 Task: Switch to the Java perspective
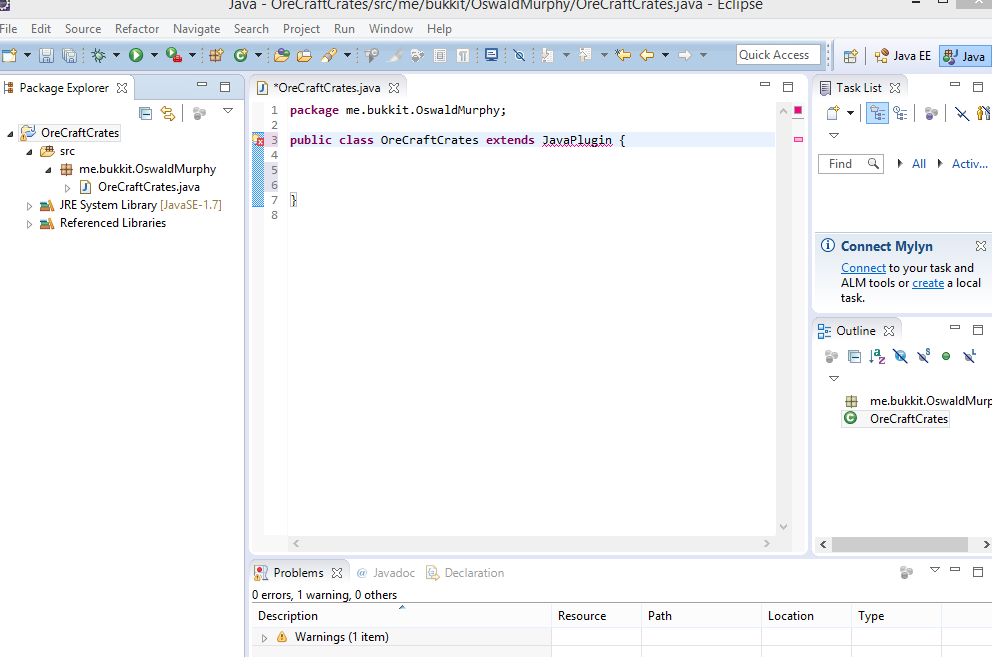click(964, 56)
